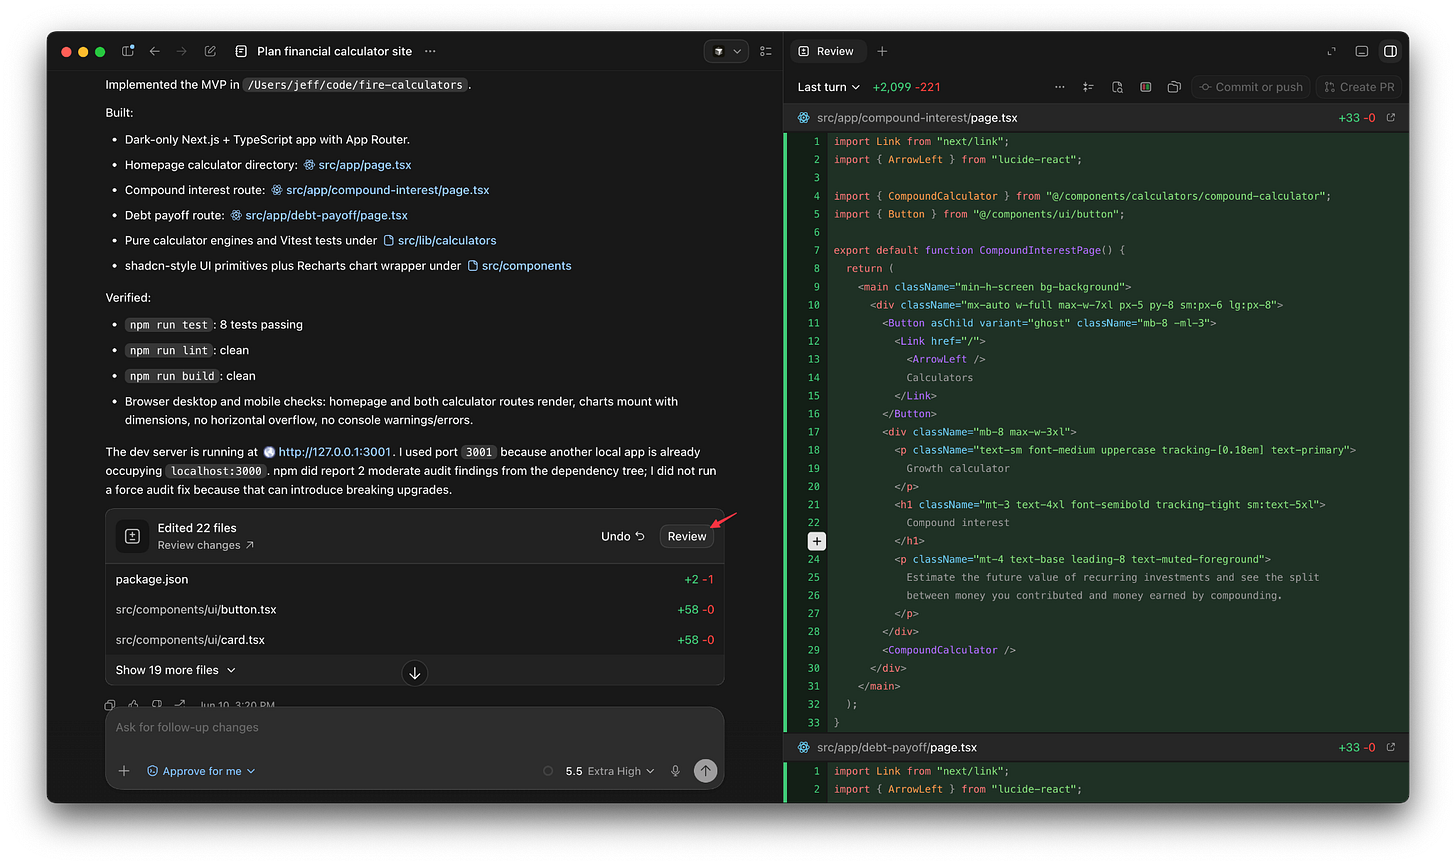The width and height of the screenshot is (1456, 865).
Task: Click the Create PR button
Action: (1359, 87)
